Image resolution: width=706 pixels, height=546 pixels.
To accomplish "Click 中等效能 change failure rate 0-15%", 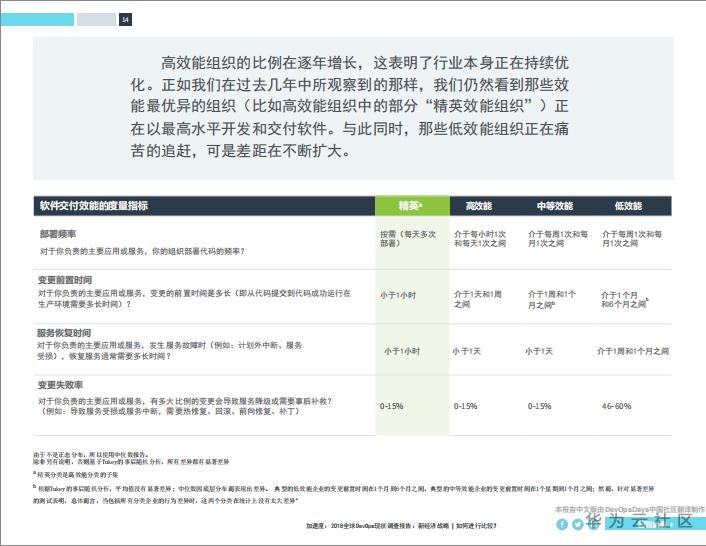I will coord(539,406).
